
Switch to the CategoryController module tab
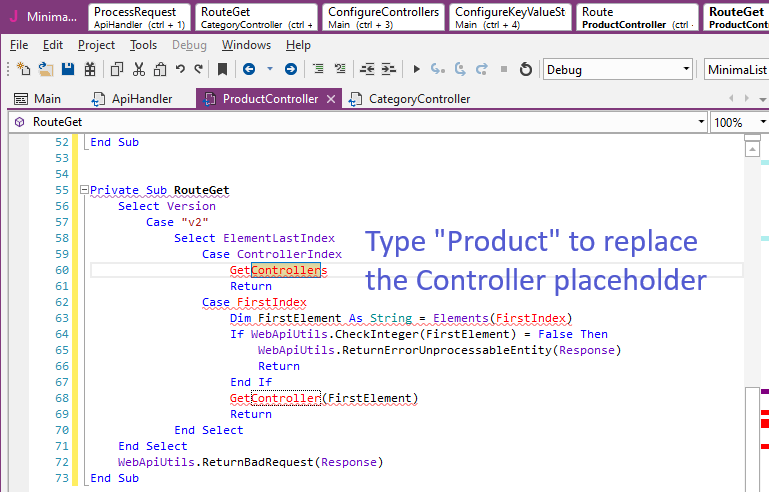click(x=409, y=99)
